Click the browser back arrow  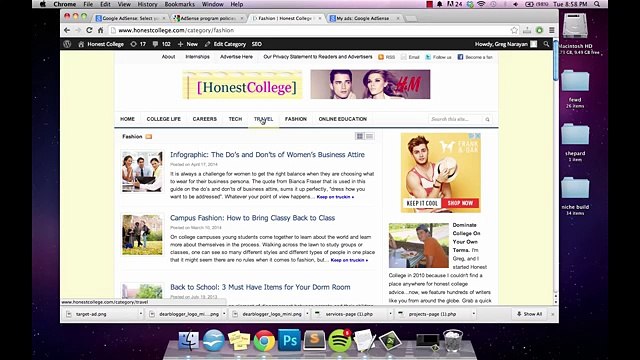(67, 30)
